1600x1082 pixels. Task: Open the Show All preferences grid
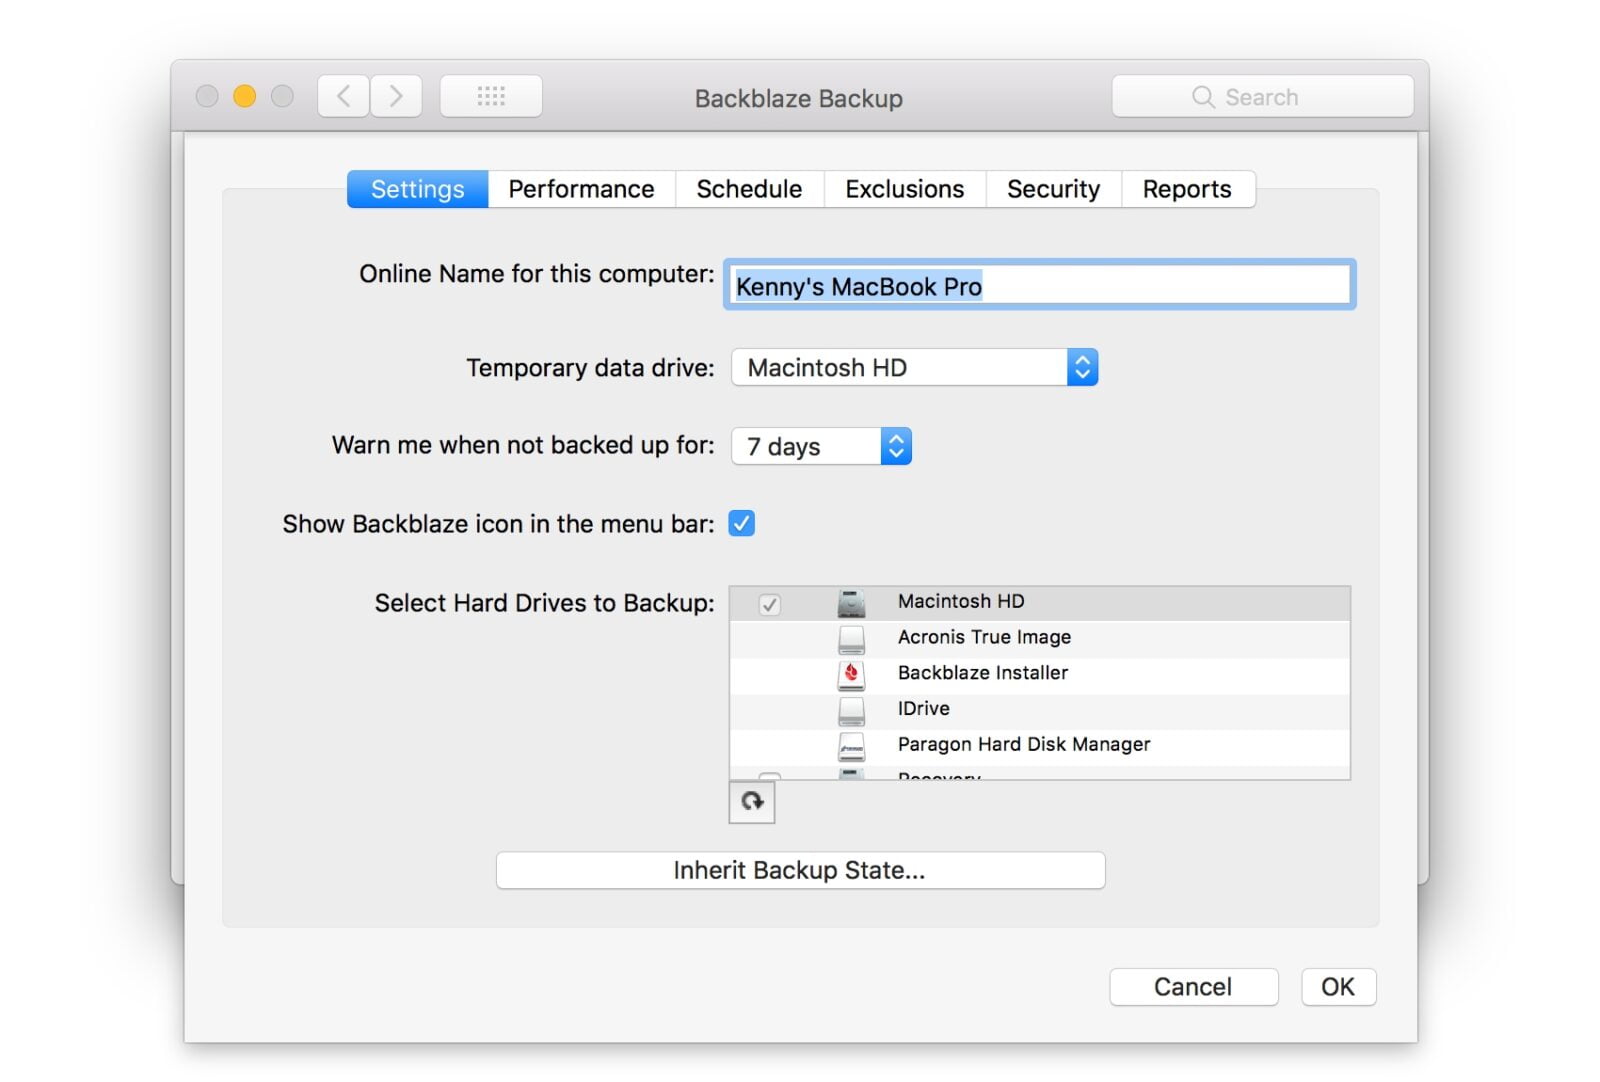[x=491, y=96]
